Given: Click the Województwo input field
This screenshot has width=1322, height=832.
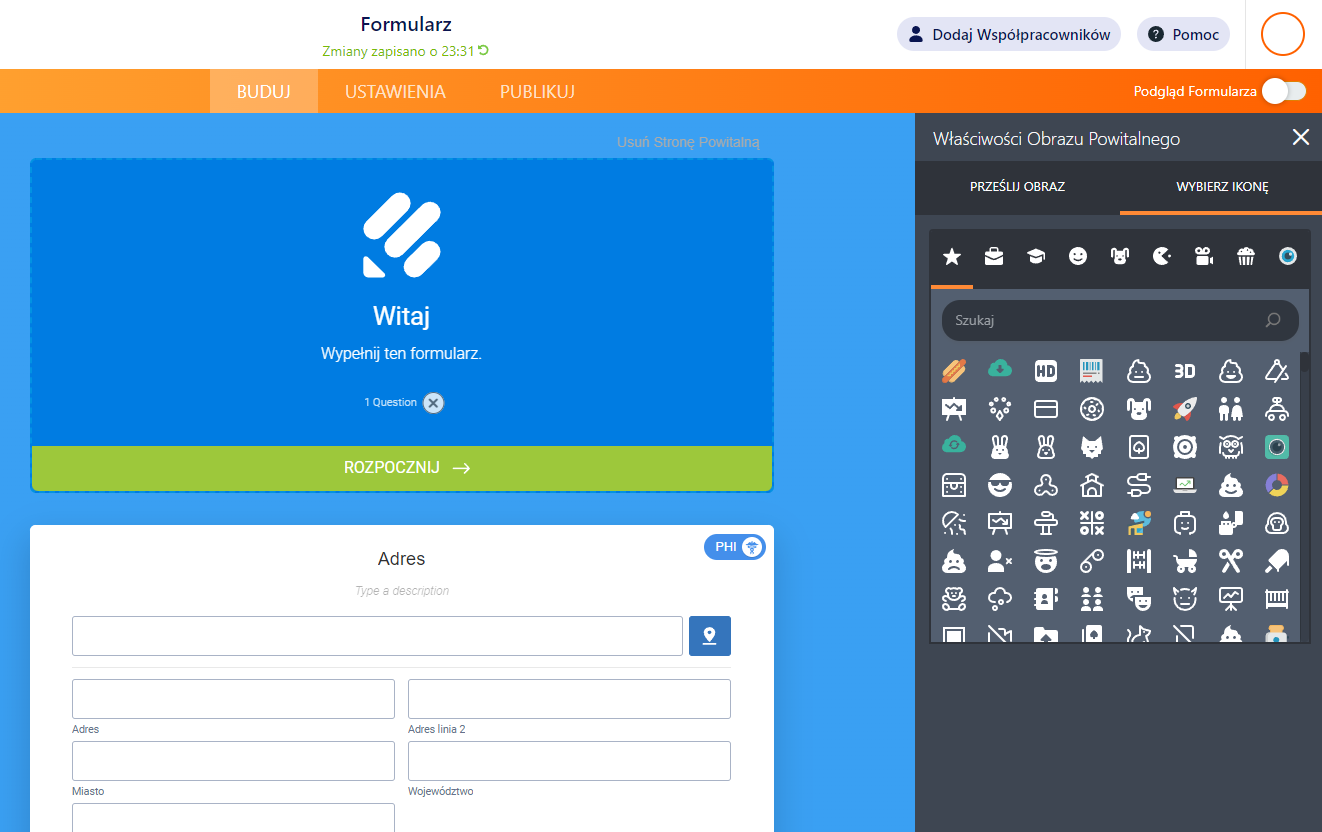Looking at the screenshot, I should [569, 761].
